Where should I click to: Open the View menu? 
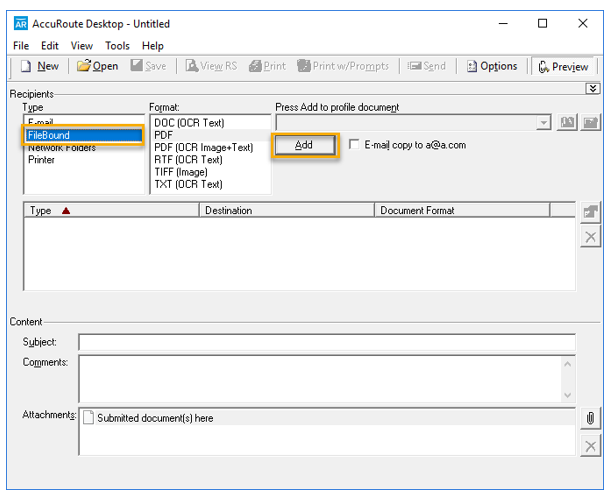(x=82, y=46)
